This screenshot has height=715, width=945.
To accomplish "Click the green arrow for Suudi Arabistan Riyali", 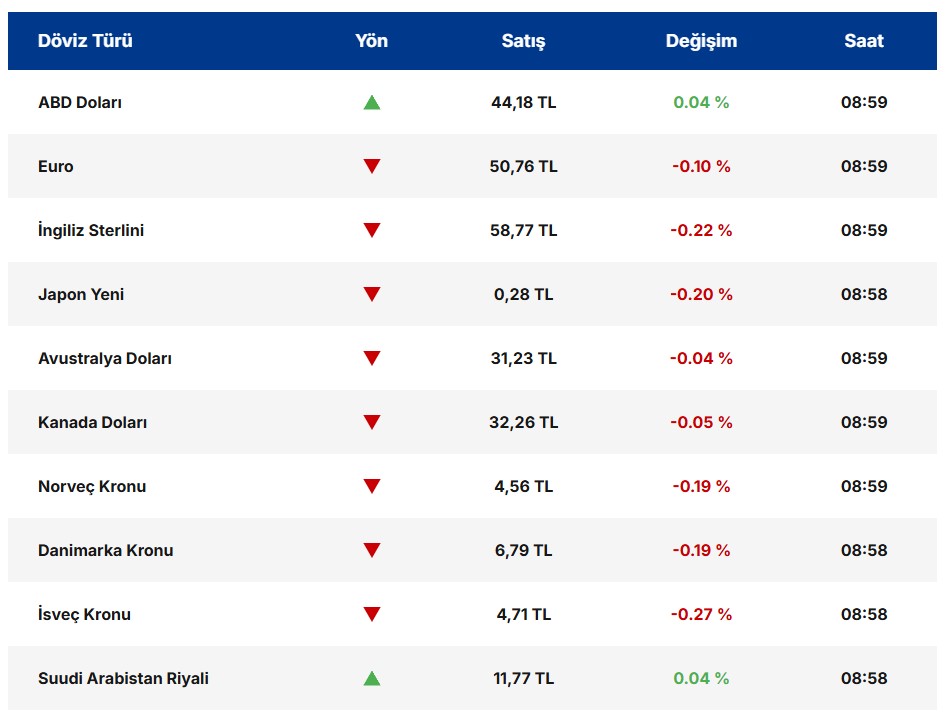I will pyautogui.click(x=372, y=678).
